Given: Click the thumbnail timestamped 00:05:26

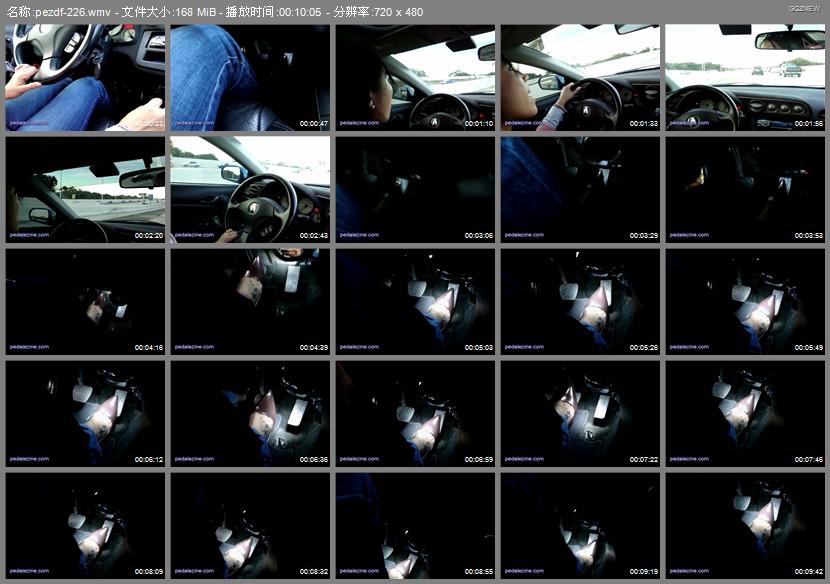Looking at the screenshot, I should (580, 302).
